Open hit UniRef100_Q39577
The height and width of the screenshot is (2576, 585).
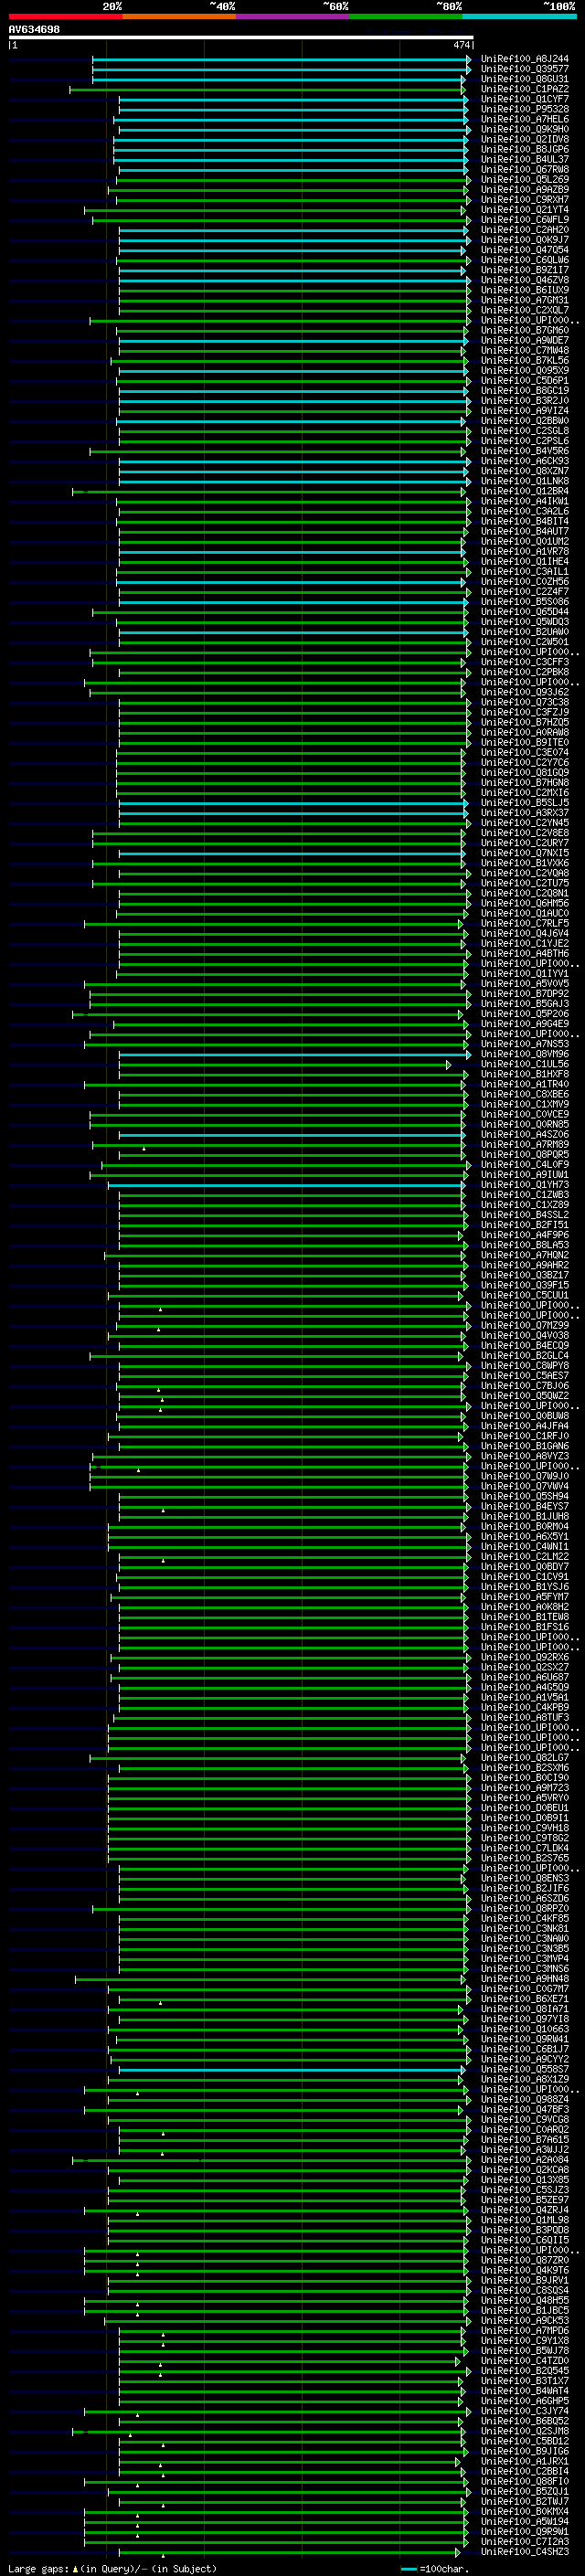524,69
